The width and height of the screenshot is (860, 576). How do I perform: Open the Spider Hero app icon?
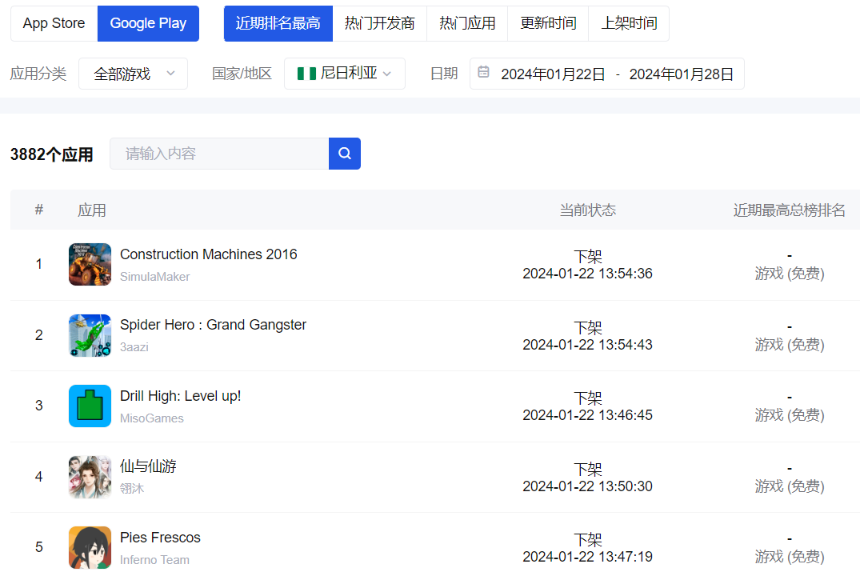pos(90,335)
